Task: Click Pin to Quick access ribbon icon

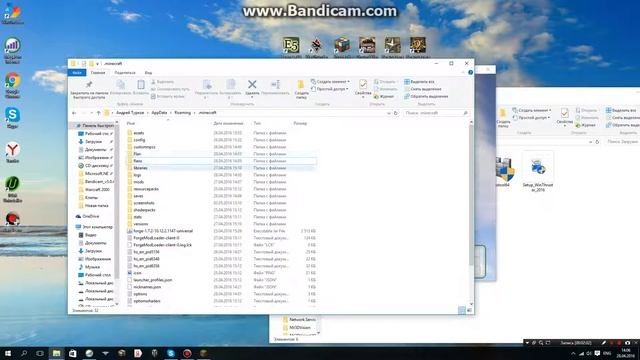Action: click(89, 85)
